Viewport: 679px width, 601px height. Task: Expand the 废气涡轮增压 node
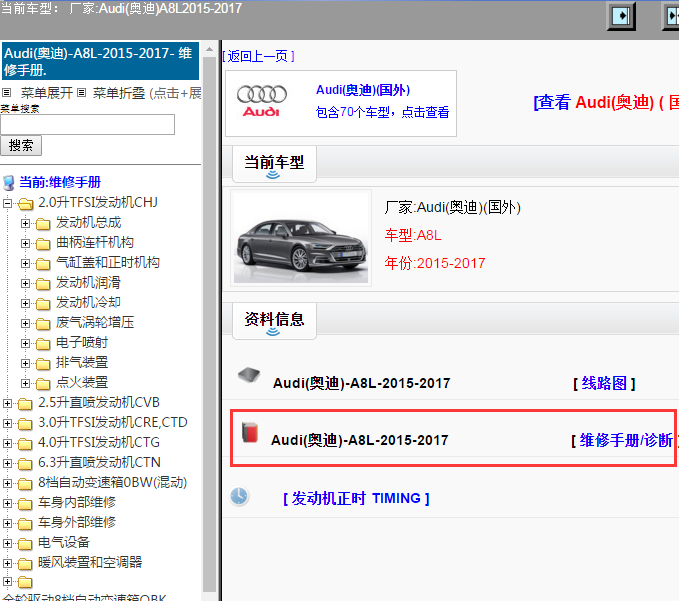(x=25, y=323)
